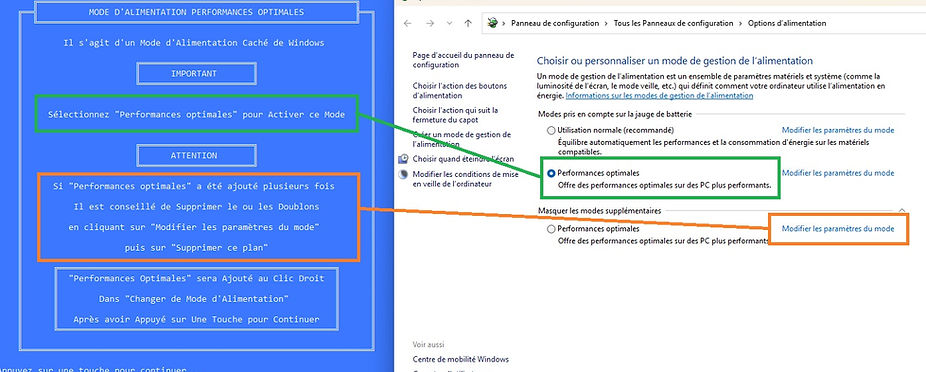This screenshot has height=372, width=926.
Task: Click console line Après avoir Appuyé sur Une Touche
Action: (196, 319)
